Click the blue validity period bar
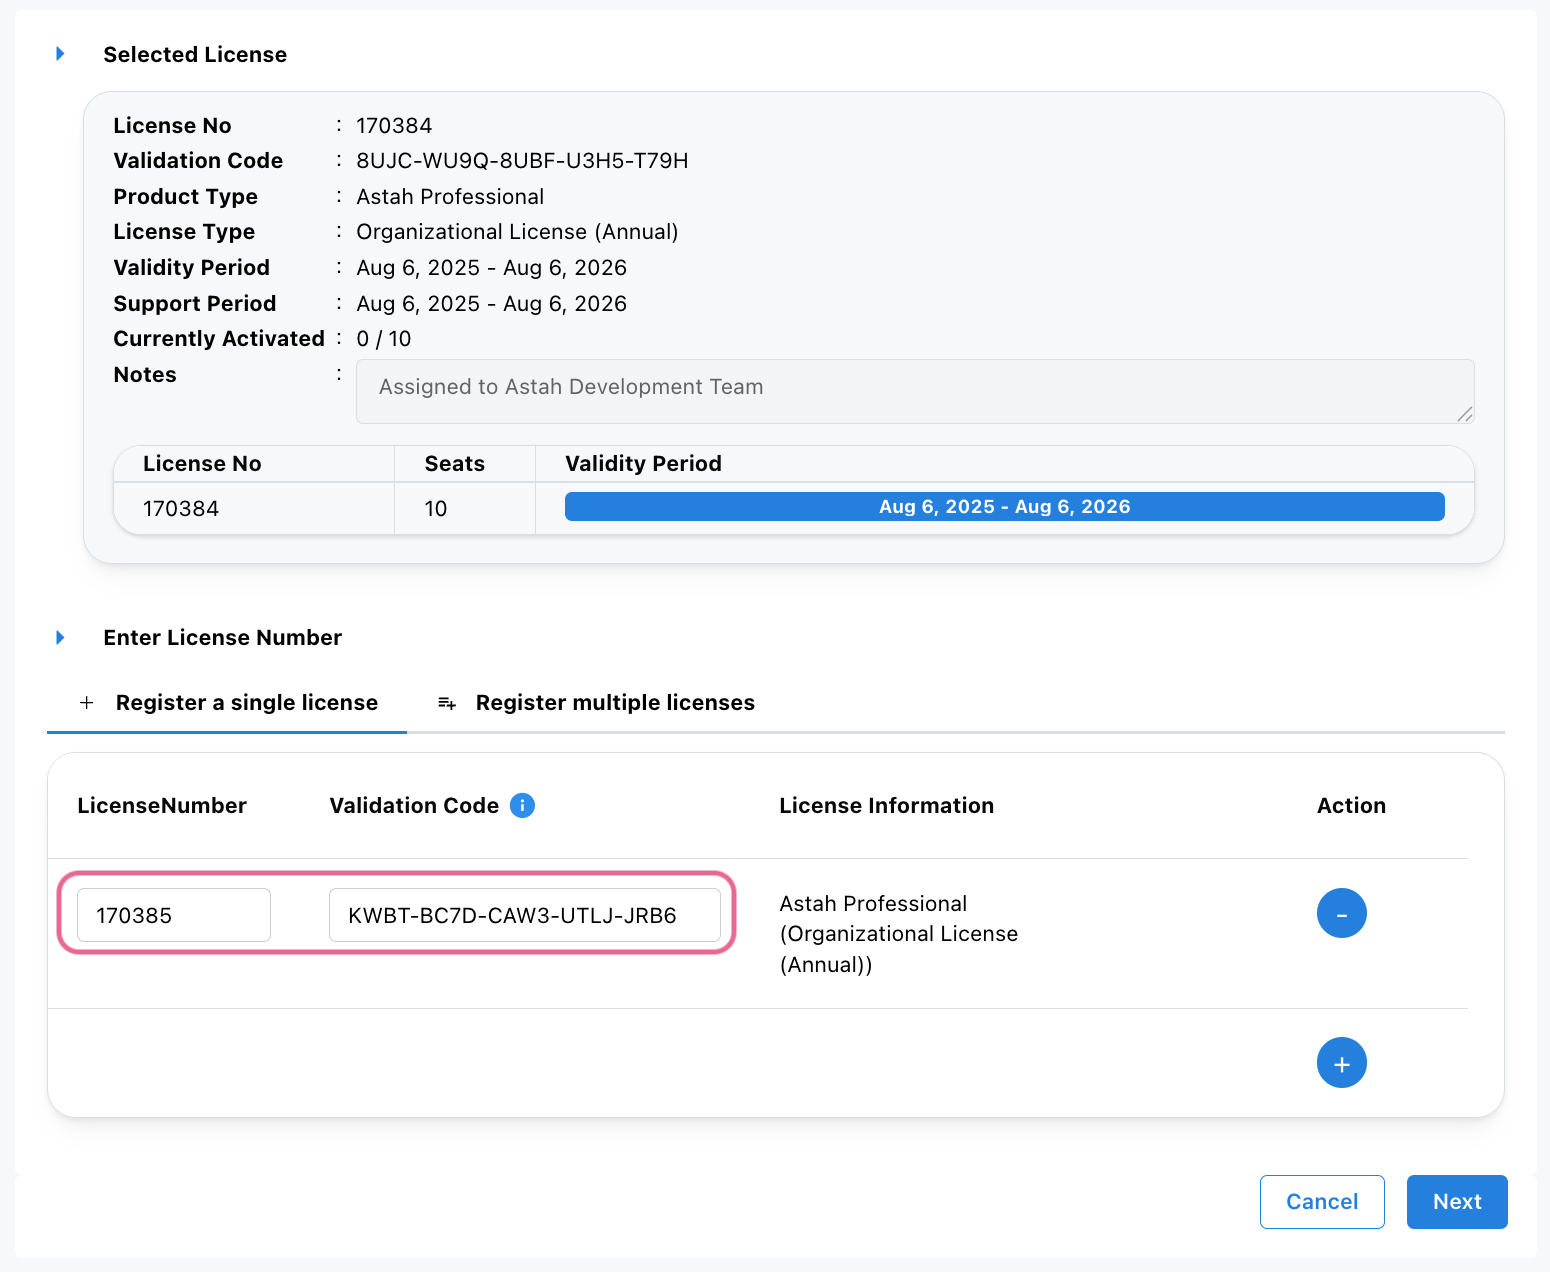The width and height of the screenshot is (1550, 1272). click(x=1004, y=507)
